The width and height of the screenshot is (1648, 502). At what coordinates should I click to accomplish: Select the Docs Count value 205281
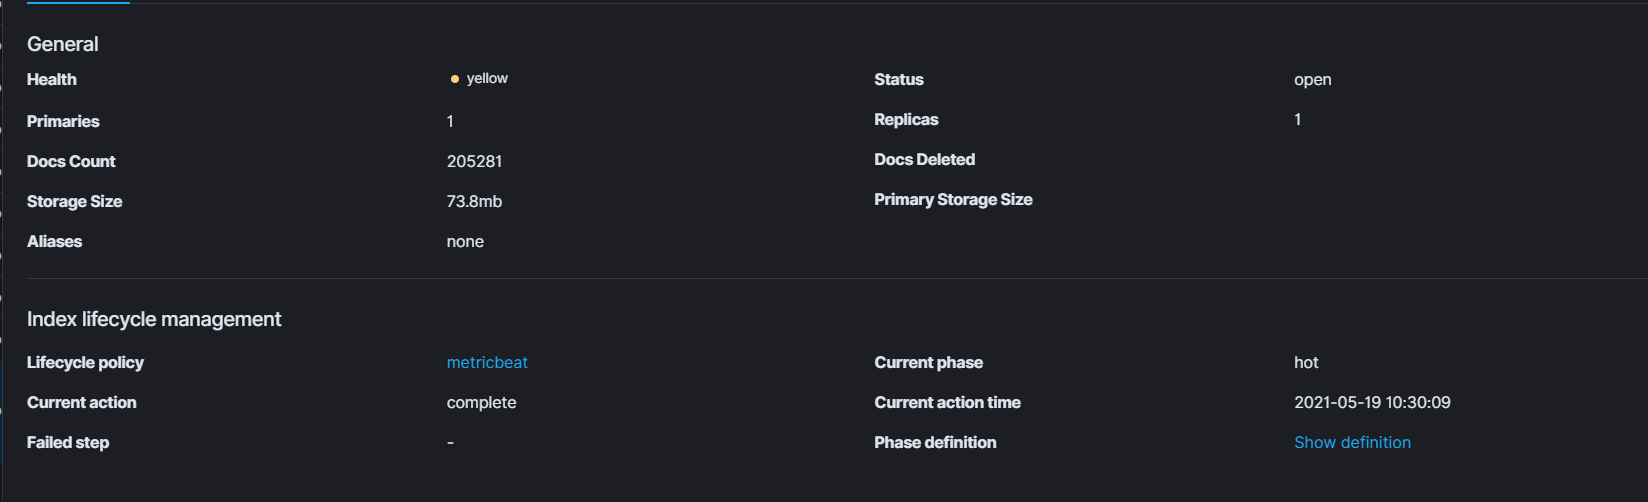pyautogui.click(x=474, y=162)
